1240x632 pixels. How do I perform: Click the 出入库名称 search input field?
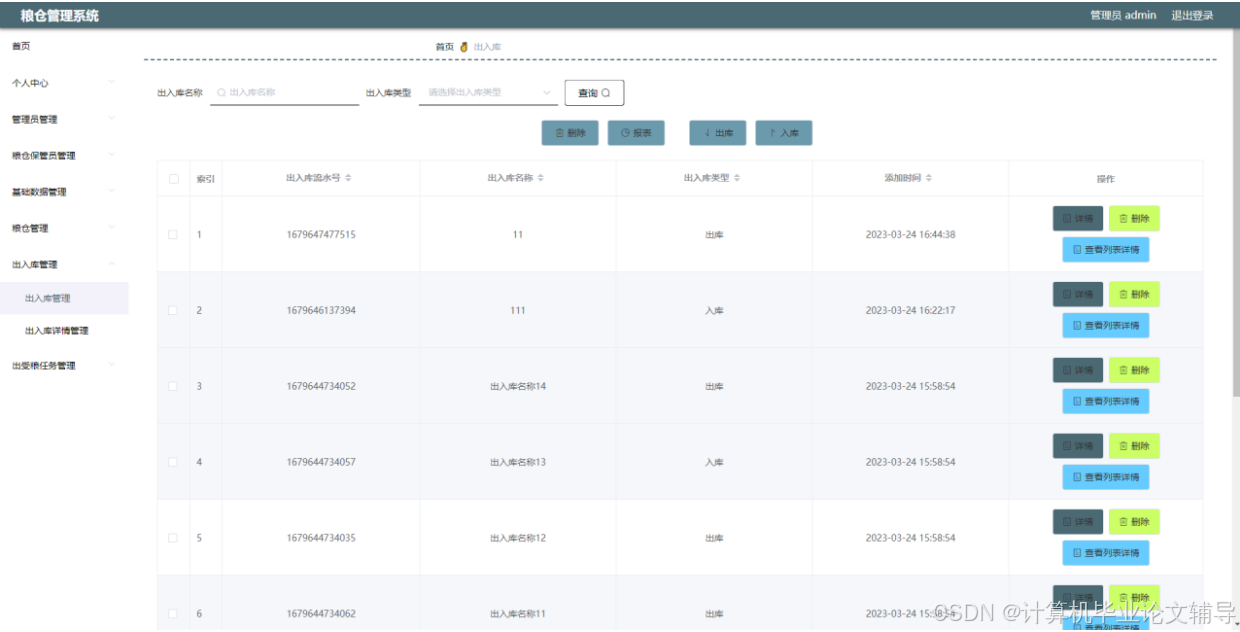pyautogui.click(x=284, y=92)
